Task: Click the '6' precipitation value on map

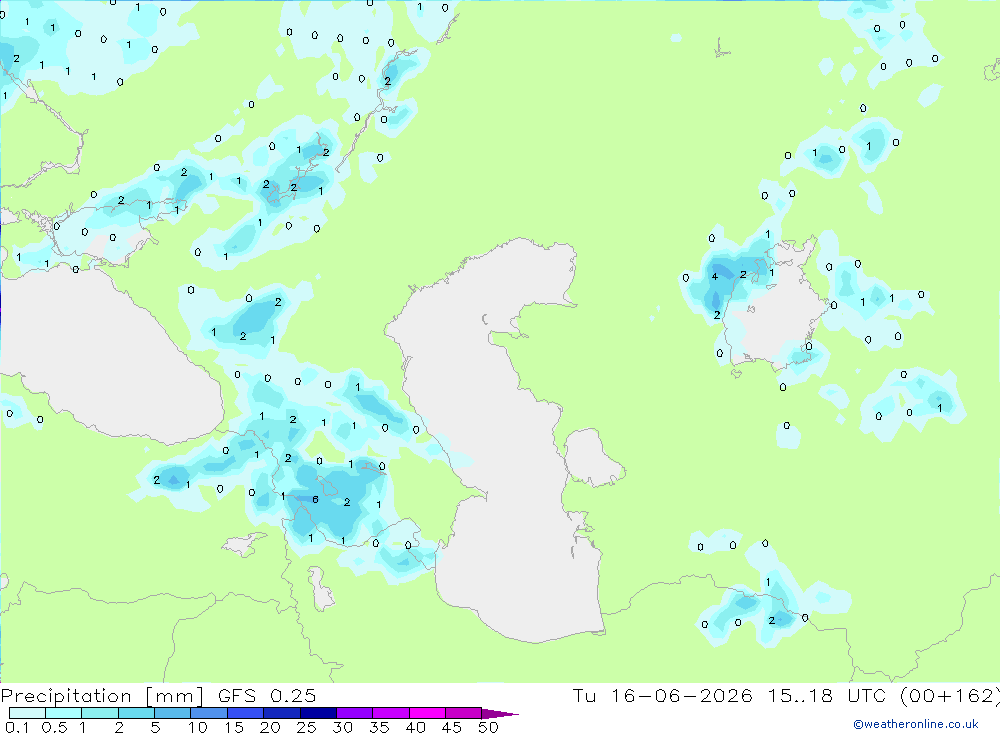Action: coord(315,500)
